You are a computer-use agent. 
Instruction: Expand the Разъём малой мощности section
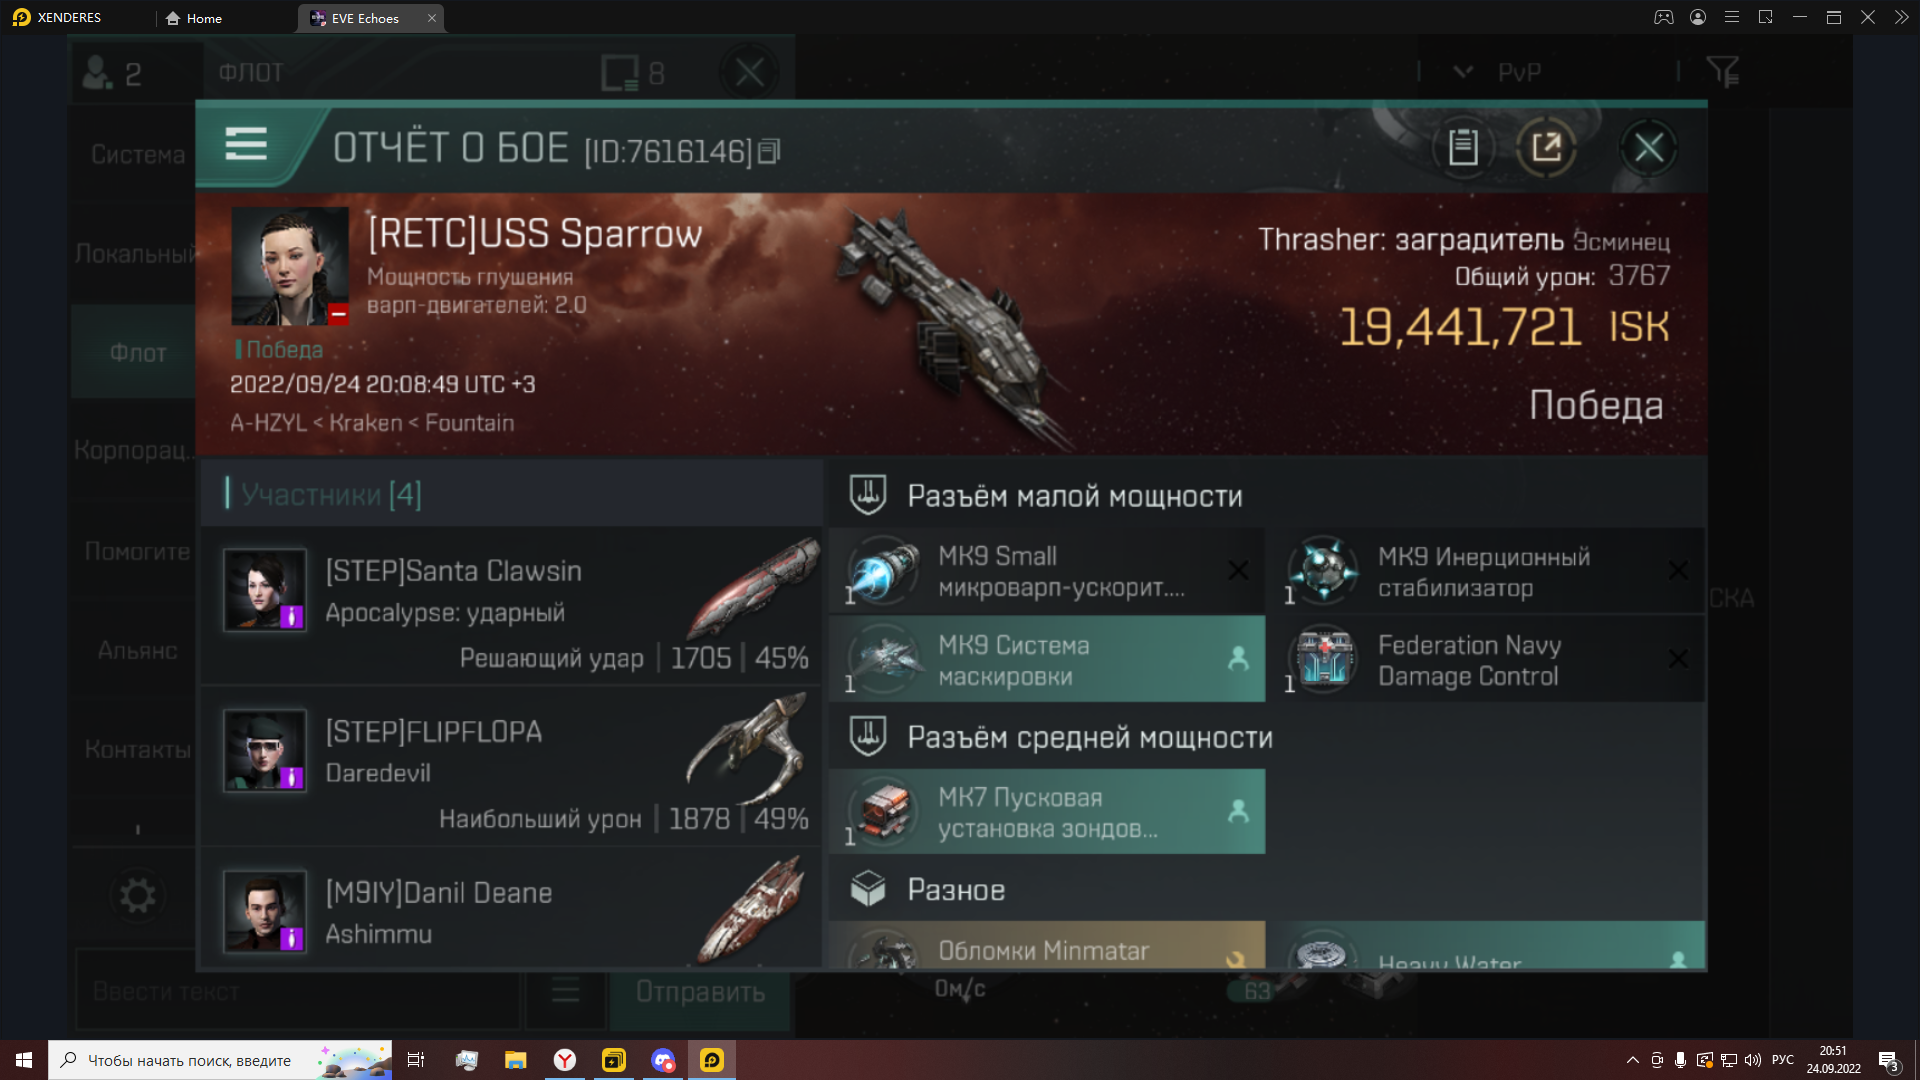(1075, 495)
